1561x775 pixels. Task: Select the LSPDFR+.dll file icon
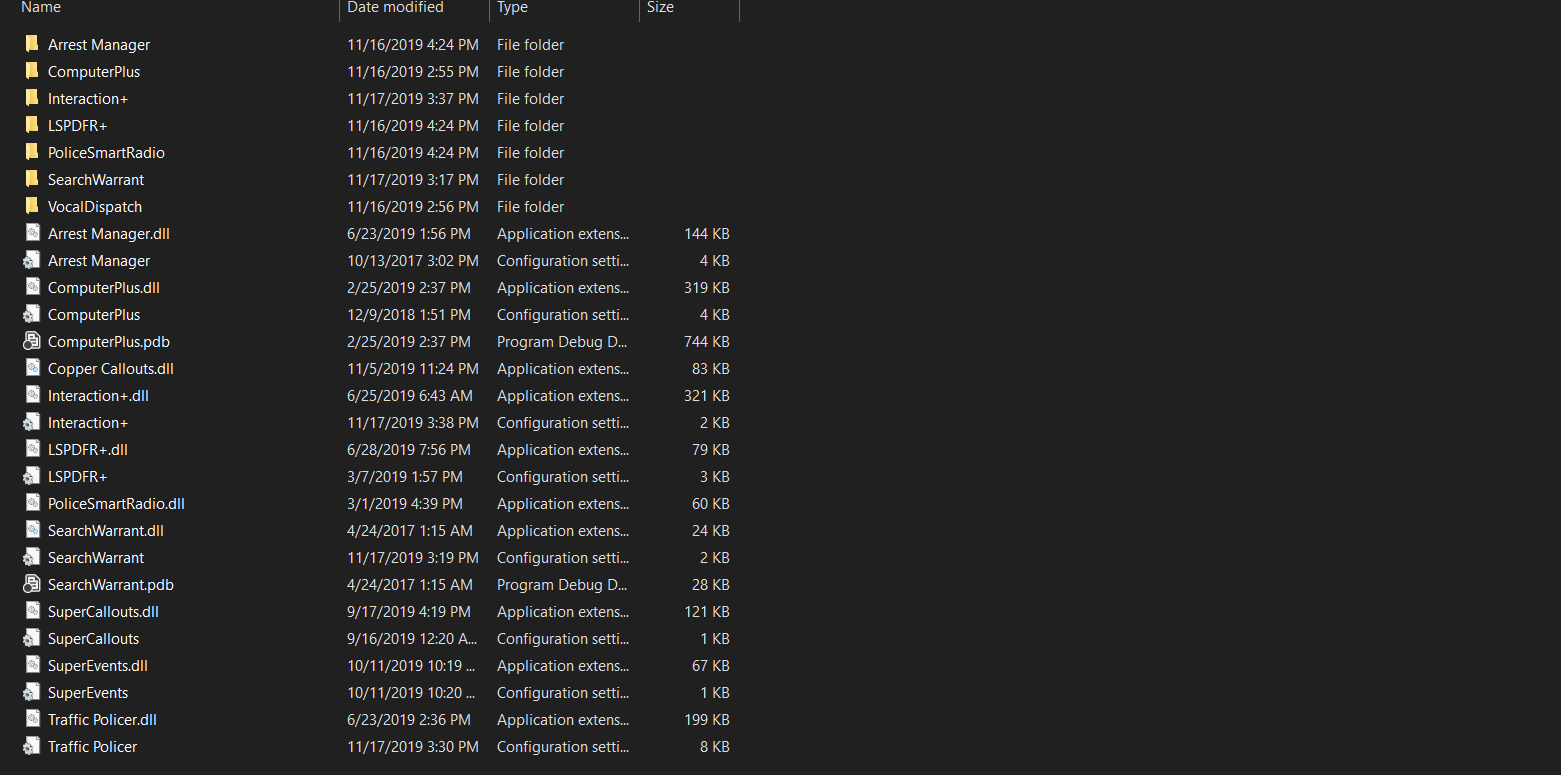point(32,449)
